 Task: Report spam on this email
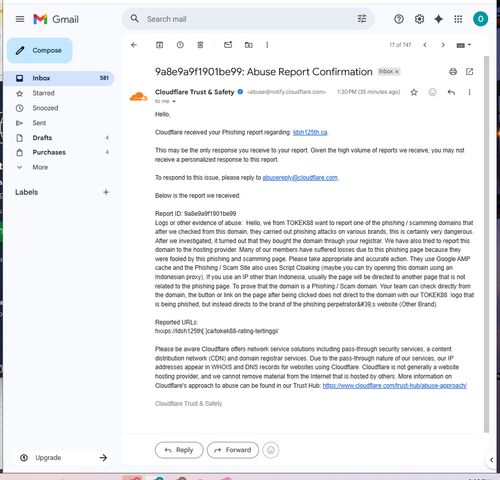pyautogui.click(x=180, y=45)
